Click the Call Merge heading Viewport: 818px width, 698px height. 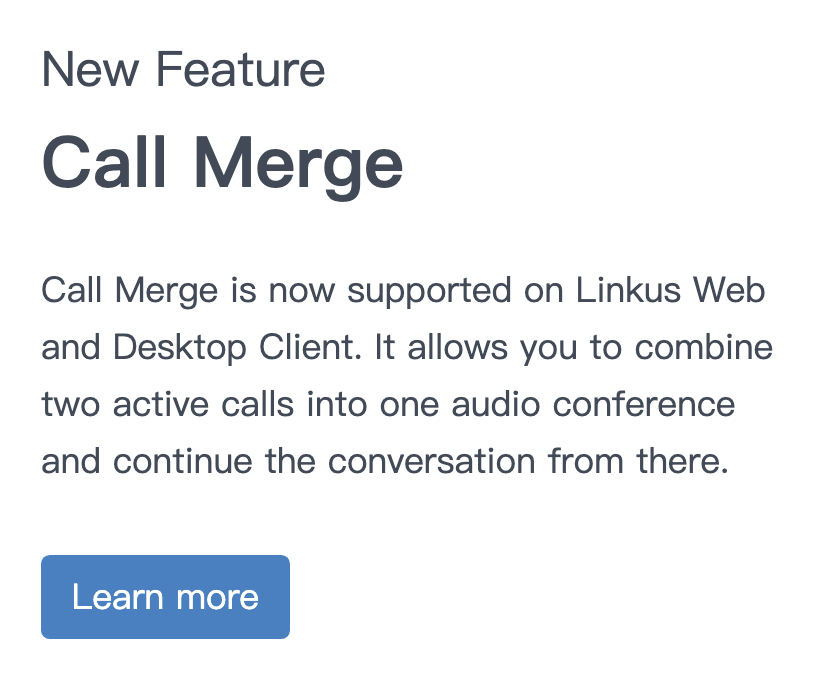(222, 162)
